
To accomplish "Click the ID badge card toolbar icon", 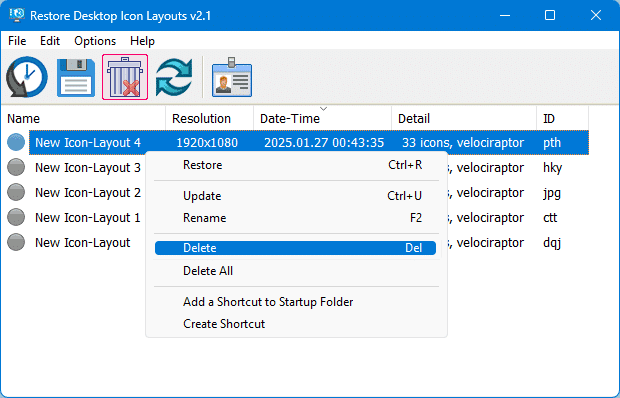I will 232,77.
